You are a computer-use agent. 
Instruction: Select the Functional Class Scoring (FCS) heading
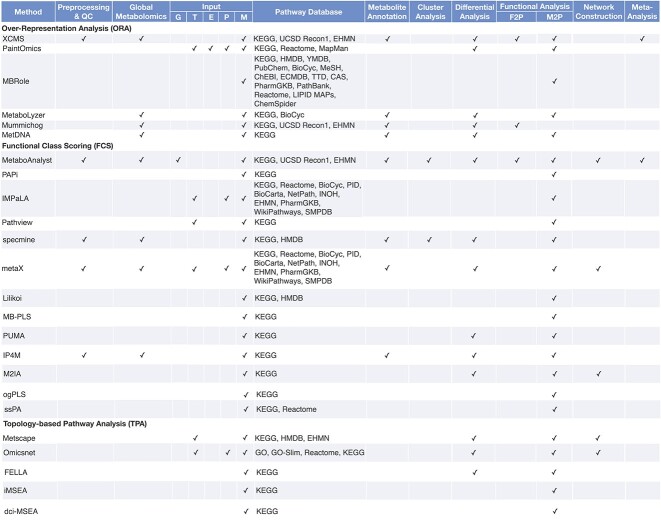click(x=58, y=146)
